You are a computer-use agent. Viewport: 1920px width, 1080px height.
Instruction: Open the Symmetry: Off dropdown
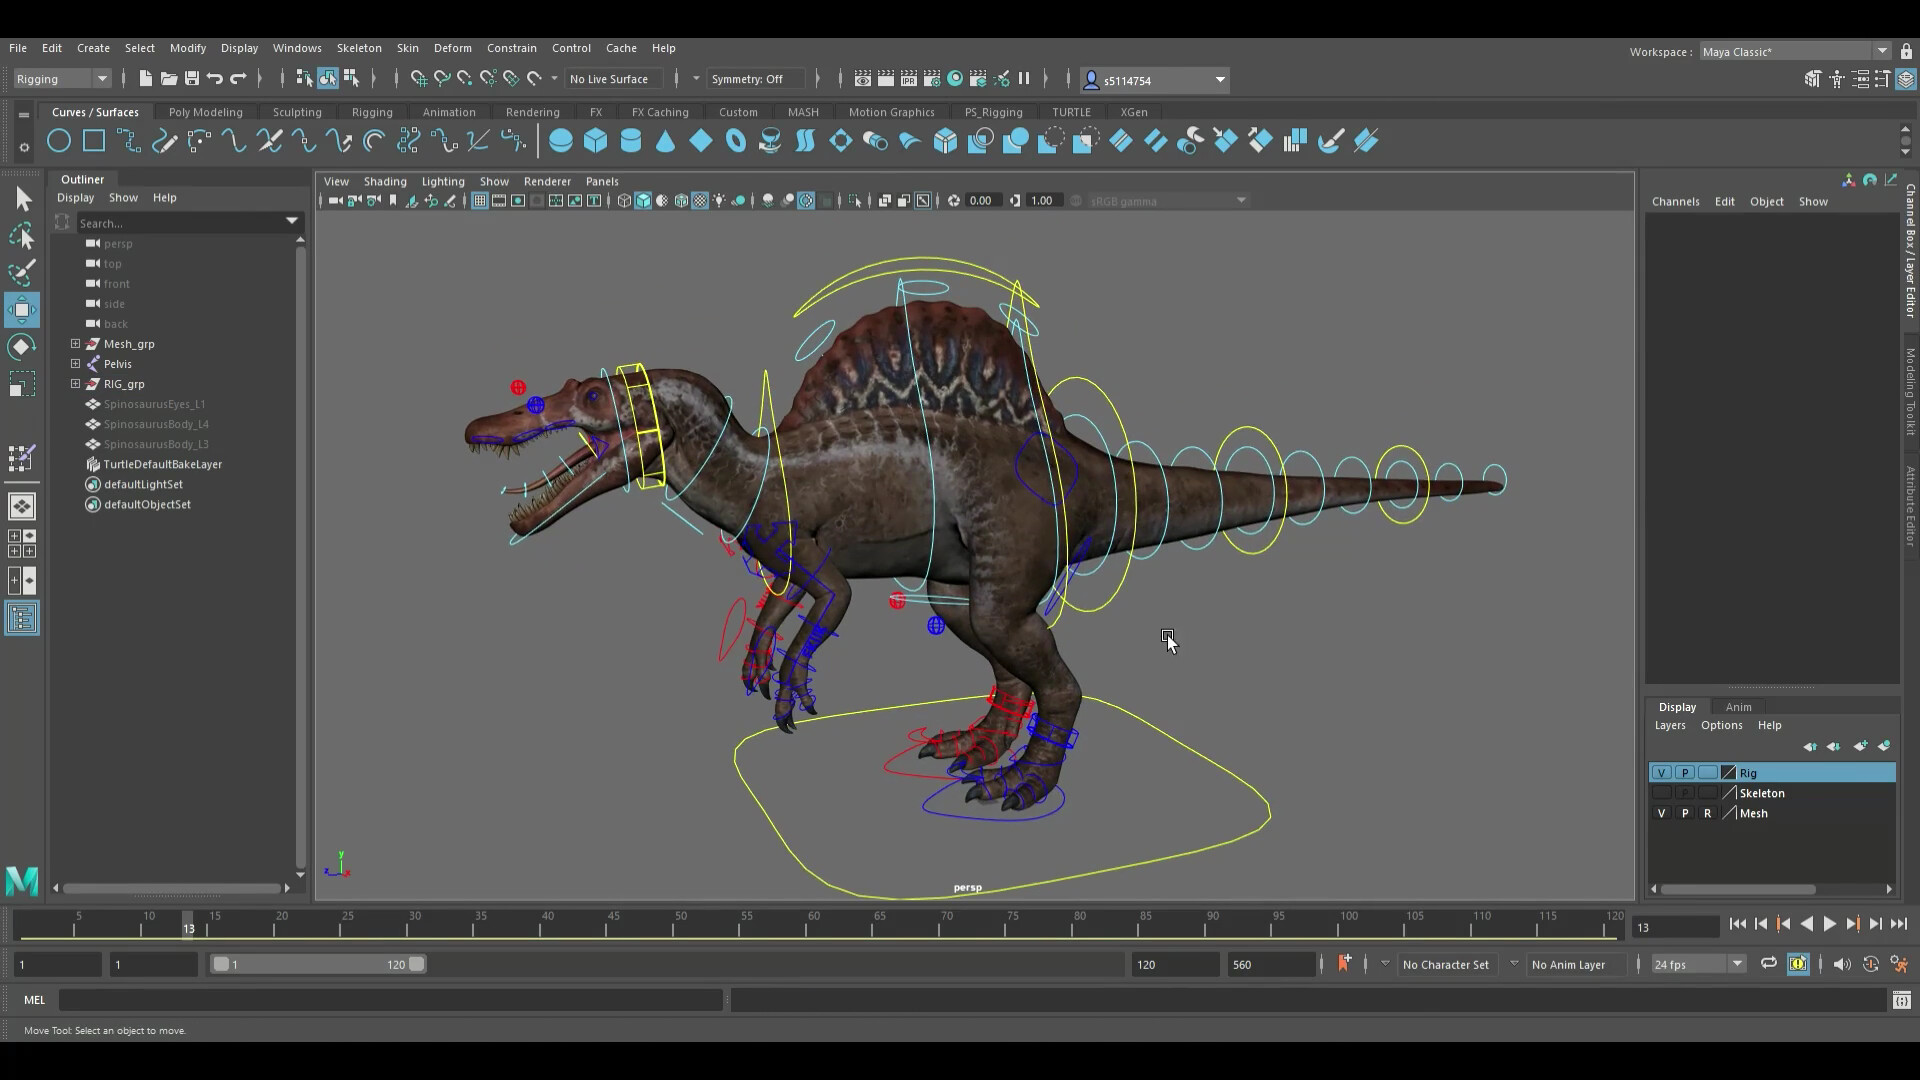click(757, 79)
